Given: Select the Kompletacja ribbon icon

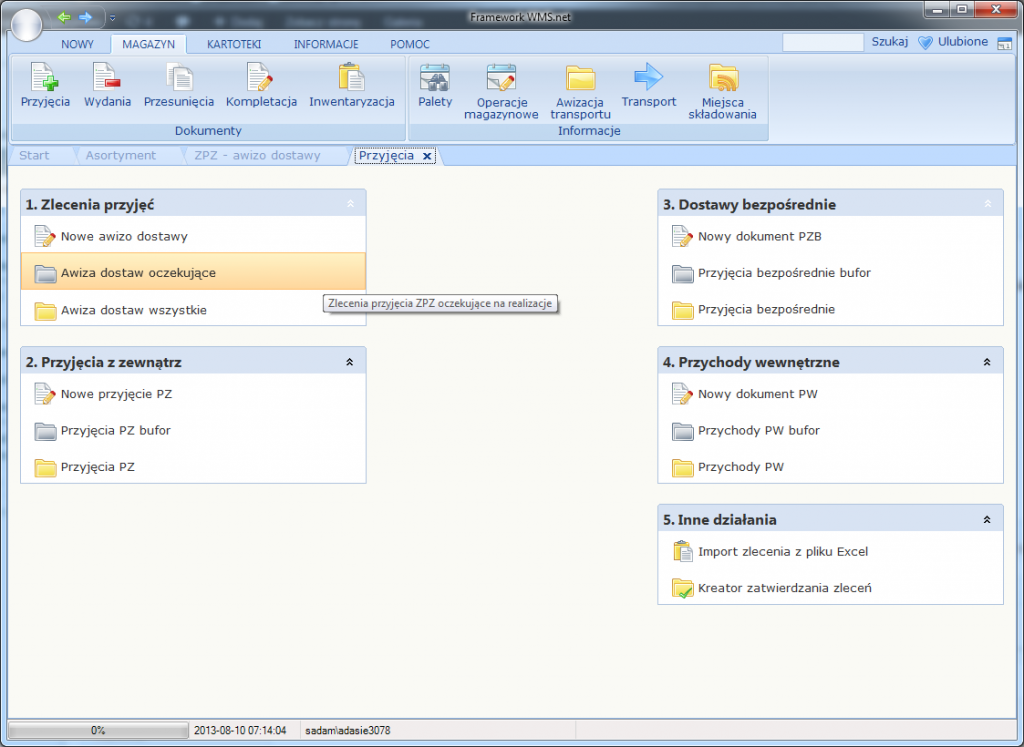Looking at the screenshot, I should 261,78.
